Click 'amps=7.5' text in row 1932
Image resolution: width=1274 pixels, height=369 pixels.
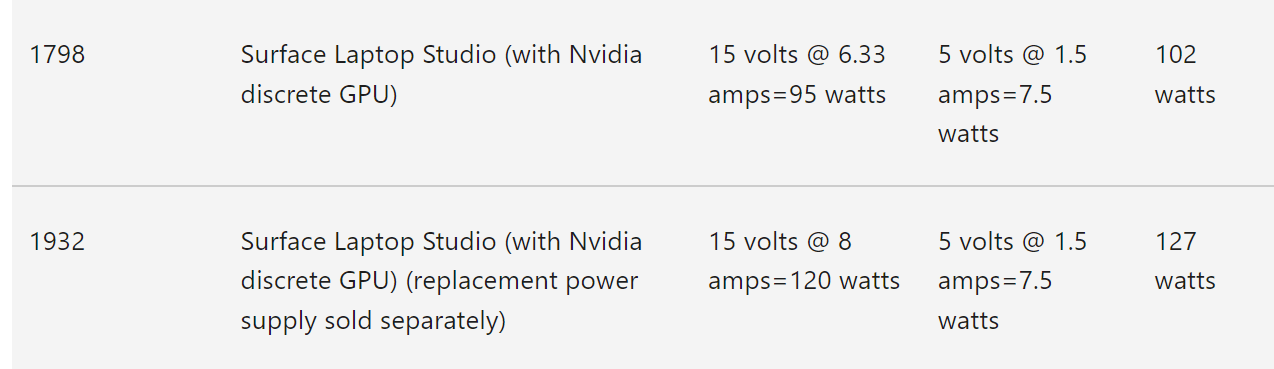coord(995,282)
